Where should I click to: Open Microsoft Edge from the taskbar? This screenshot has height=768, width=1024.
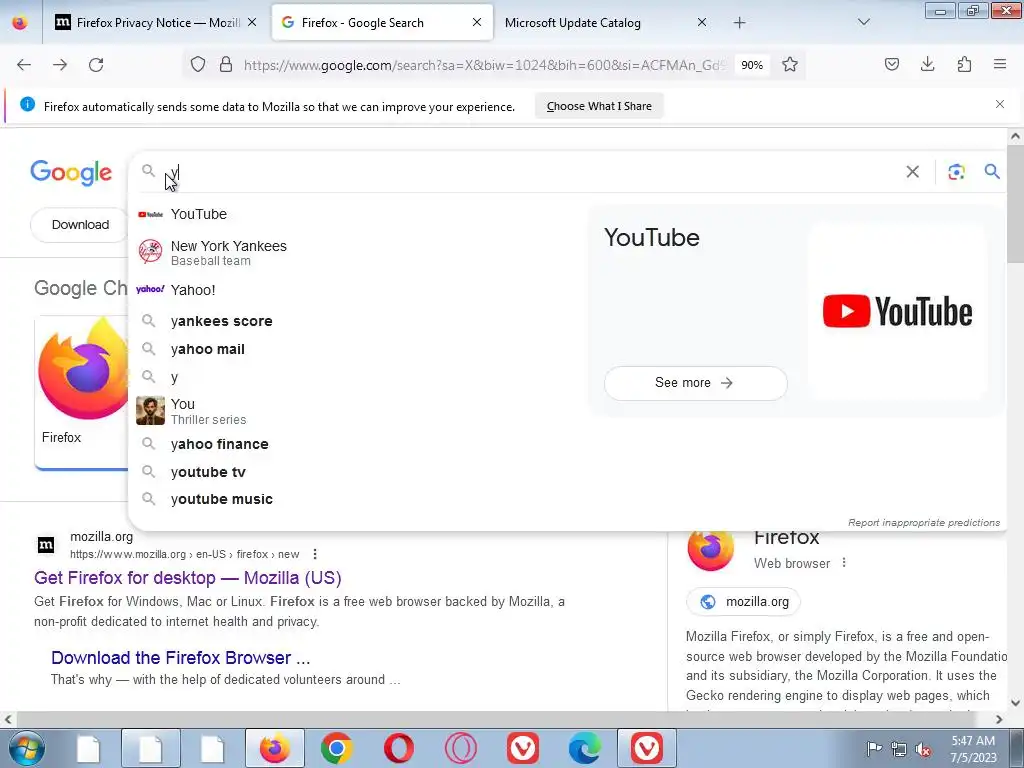pos(584,748)
